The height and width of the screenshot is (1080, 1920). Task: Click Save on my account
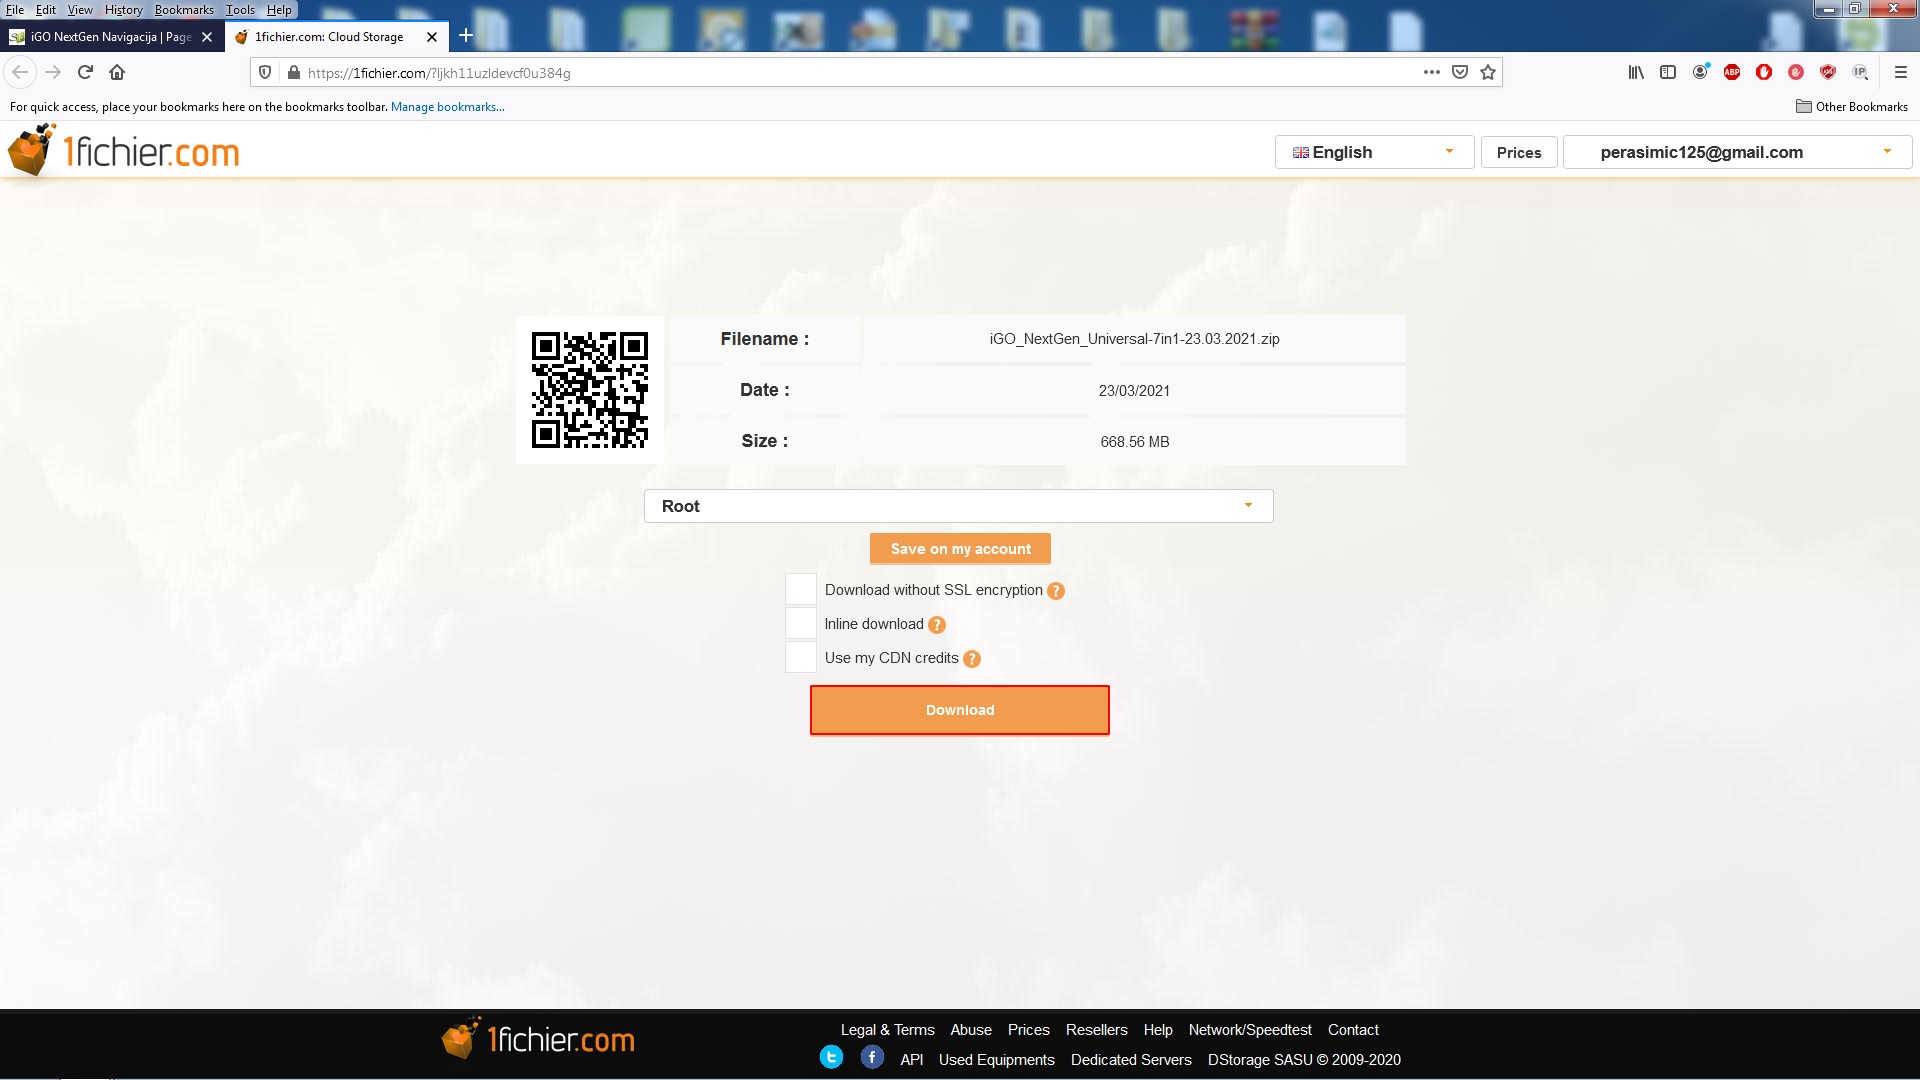[x=960, y=549]
